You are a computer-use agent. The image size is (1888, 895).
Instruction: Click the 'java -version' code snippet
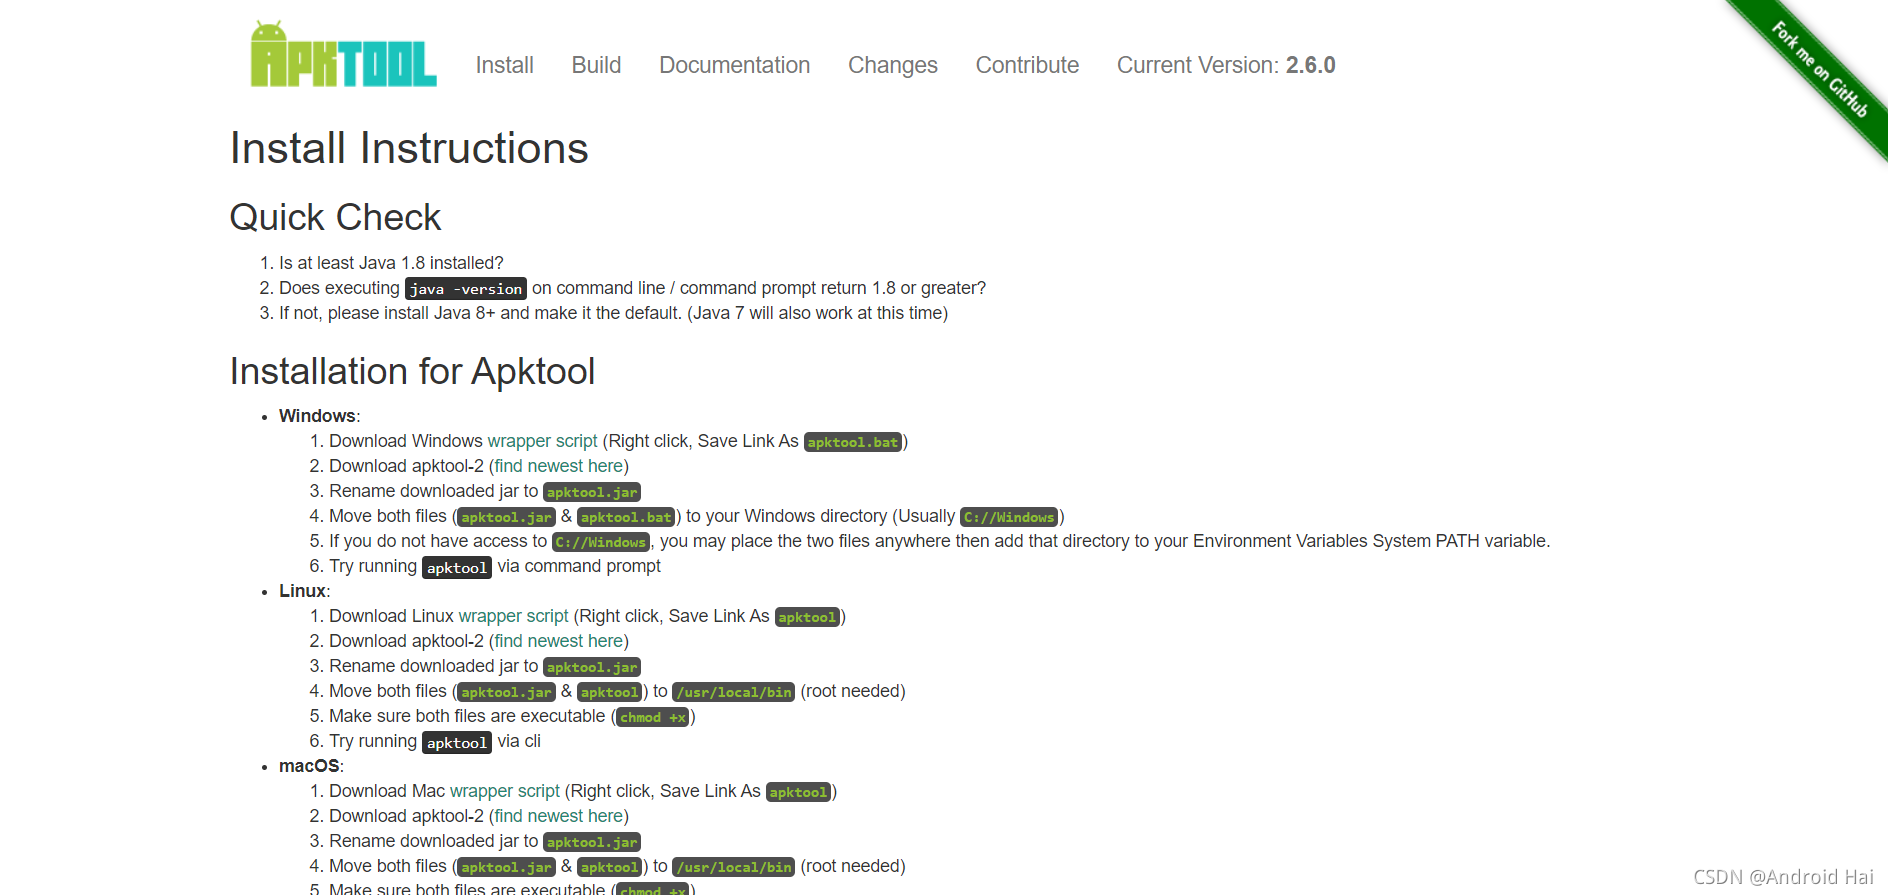tap(466, 289)
